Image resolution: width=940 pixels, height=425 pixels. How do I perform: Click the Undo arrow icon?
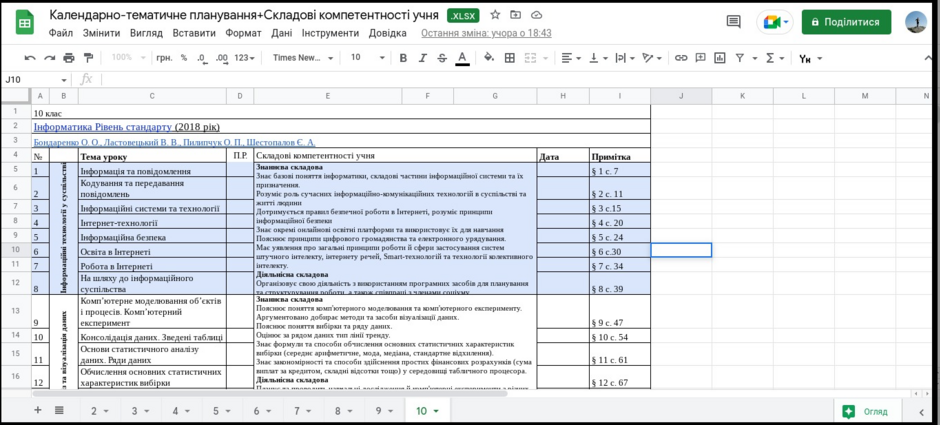[30, 58]
